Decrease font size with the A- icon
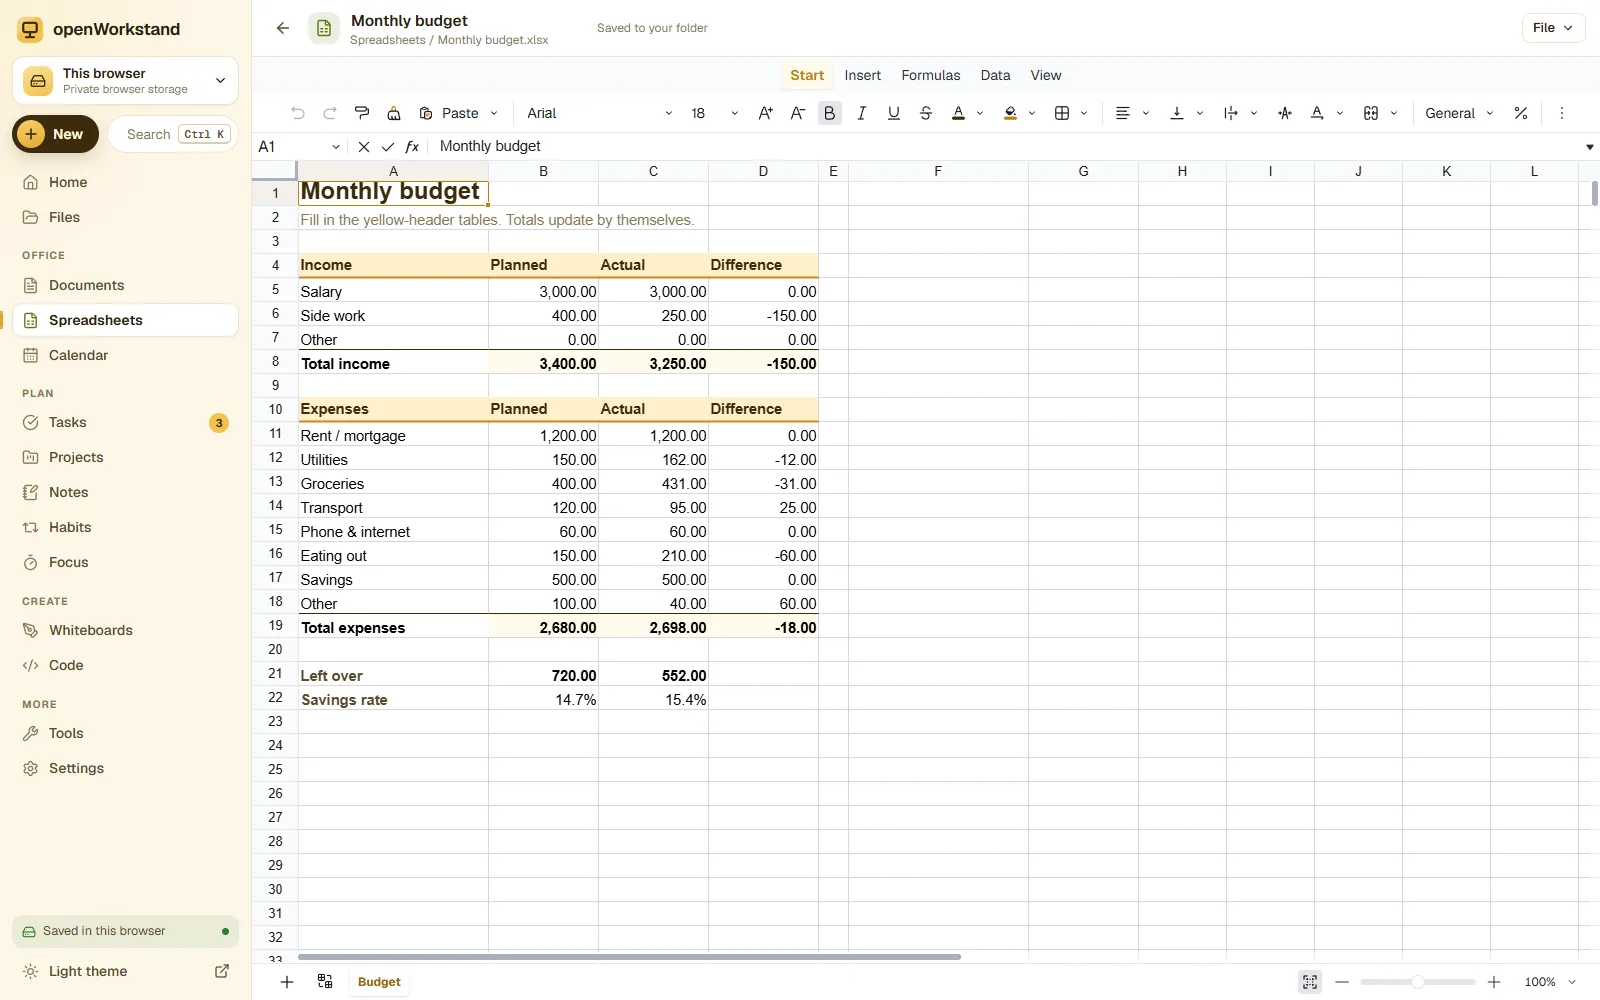The height and width of the screenshot is (1000, 1600). [x=797, y=113]
